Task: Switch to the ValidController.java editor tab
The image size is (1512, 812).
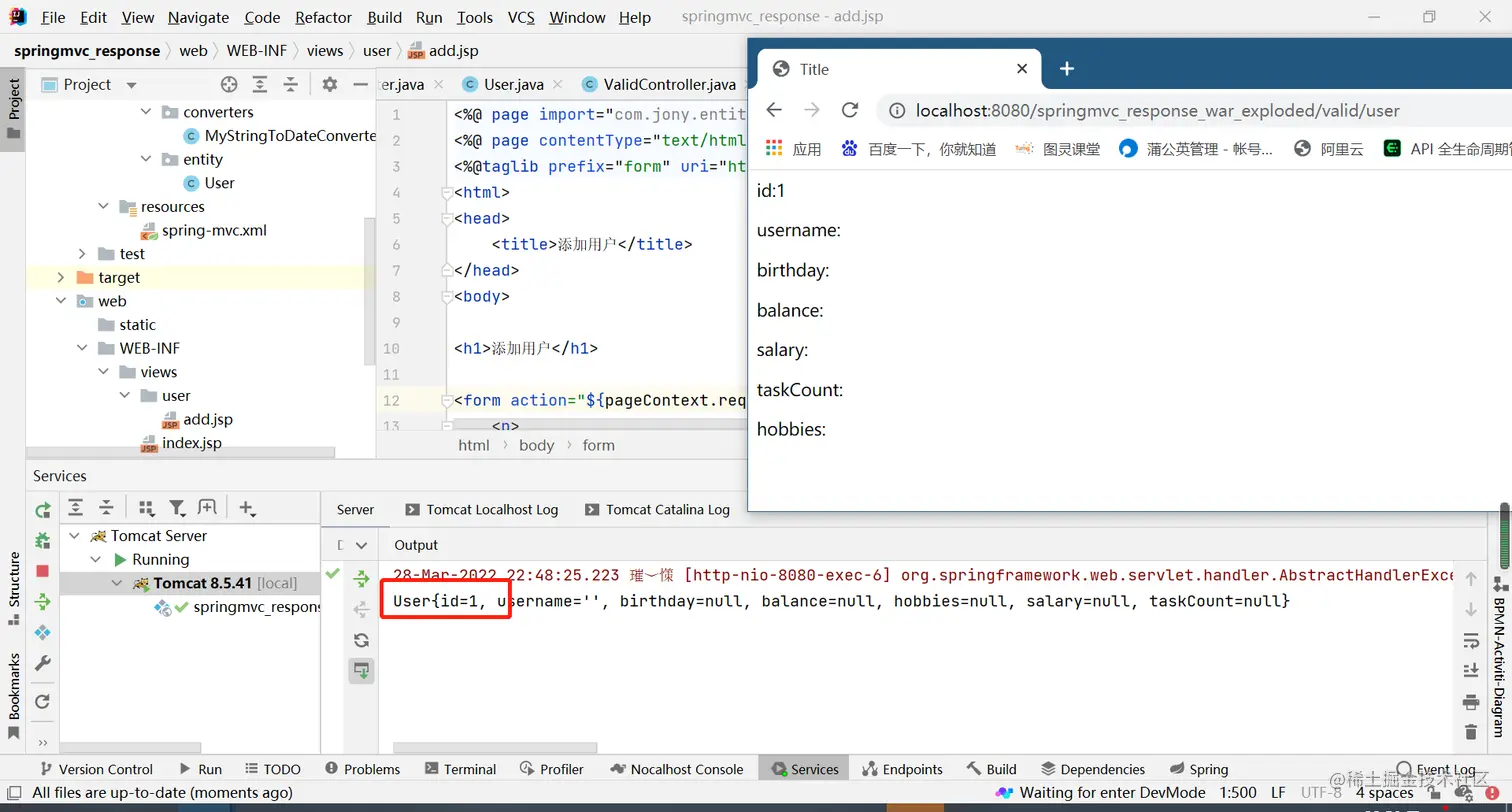Action: pos(669,85)
